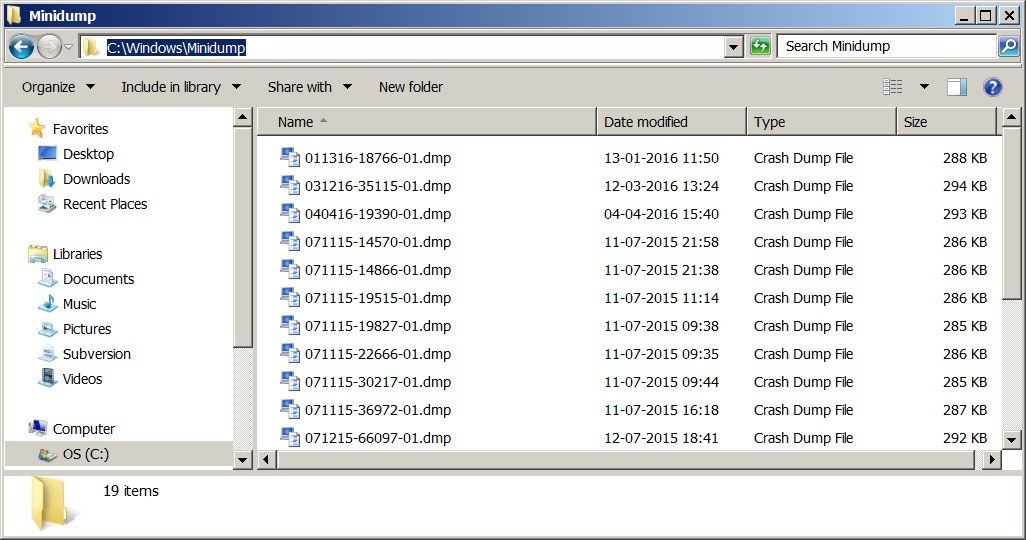Open the address bar history dropdown
This screenshot has height=540, width=1026.
734,47
